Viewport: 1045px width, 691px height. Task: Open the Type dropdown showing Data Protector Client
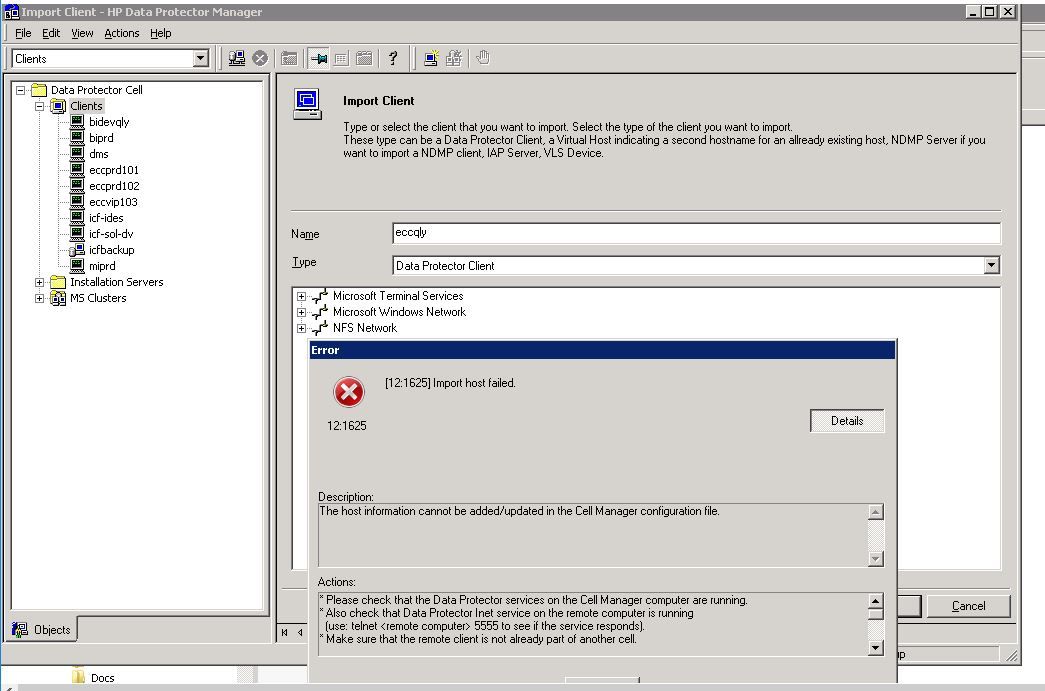(992, 265)
